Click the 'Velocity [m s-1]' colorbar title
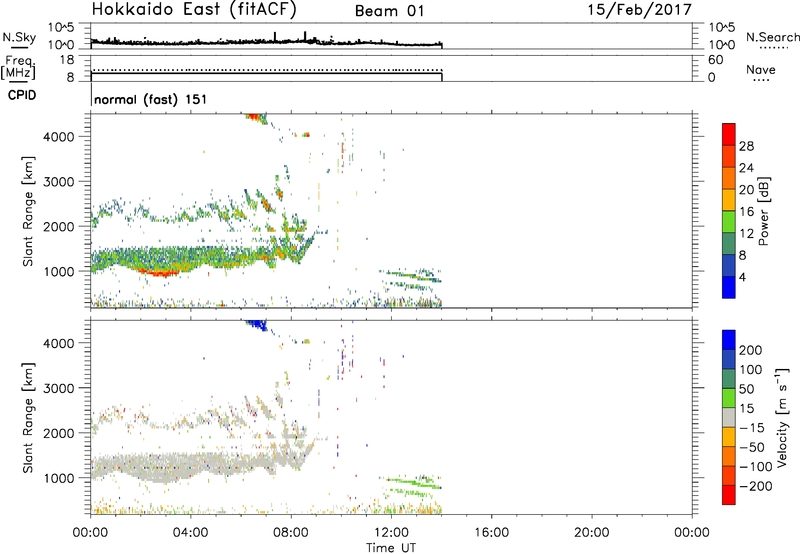 pyautogui.click(x=782, y=417)
